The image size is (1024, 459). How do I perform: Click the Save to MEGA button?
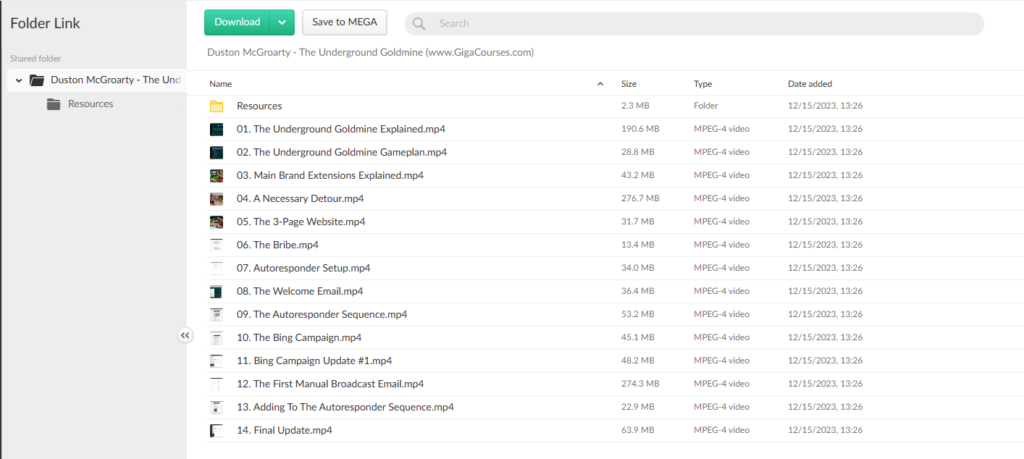(344, 22)
